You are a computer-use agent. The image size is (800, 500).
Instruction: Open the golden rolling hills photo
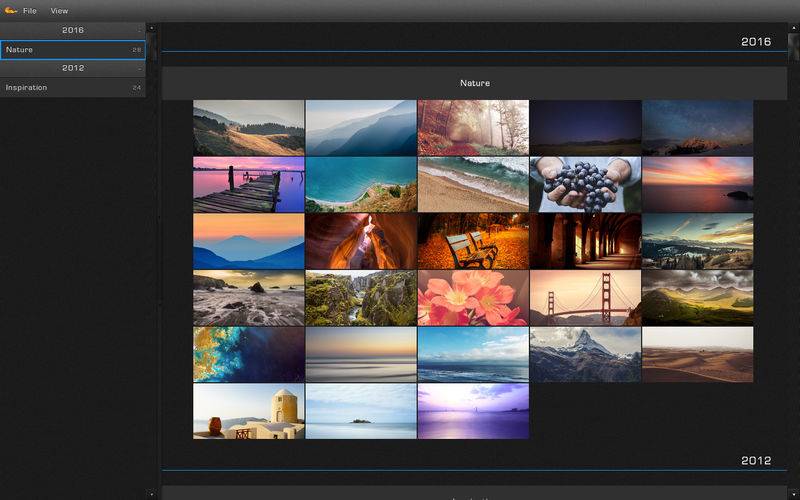coord(248,128)
